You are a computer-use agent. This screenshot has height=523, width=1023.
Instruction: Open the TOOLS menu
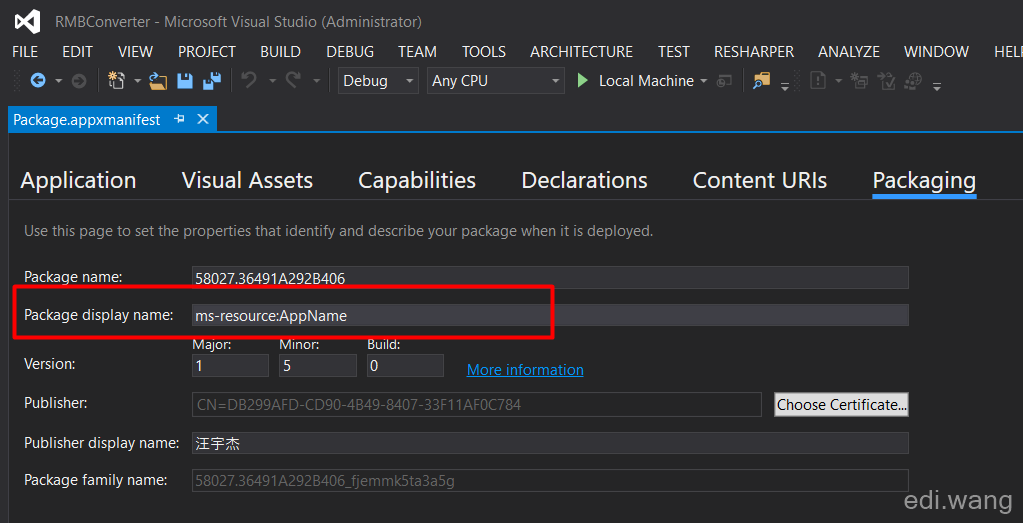[x=484, y=52]
